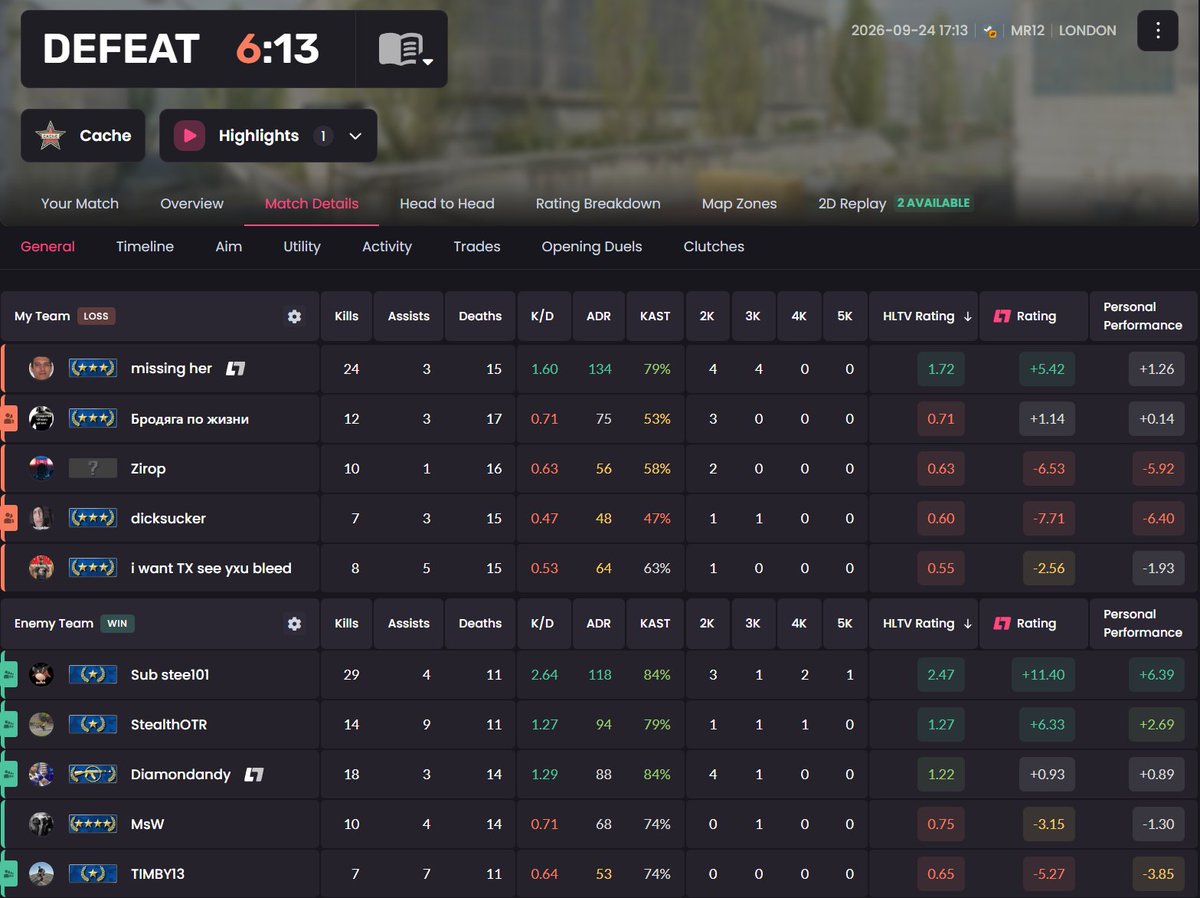Click missing her's avatar picture
The image size is (1200, 898).
tap(41, 368)
